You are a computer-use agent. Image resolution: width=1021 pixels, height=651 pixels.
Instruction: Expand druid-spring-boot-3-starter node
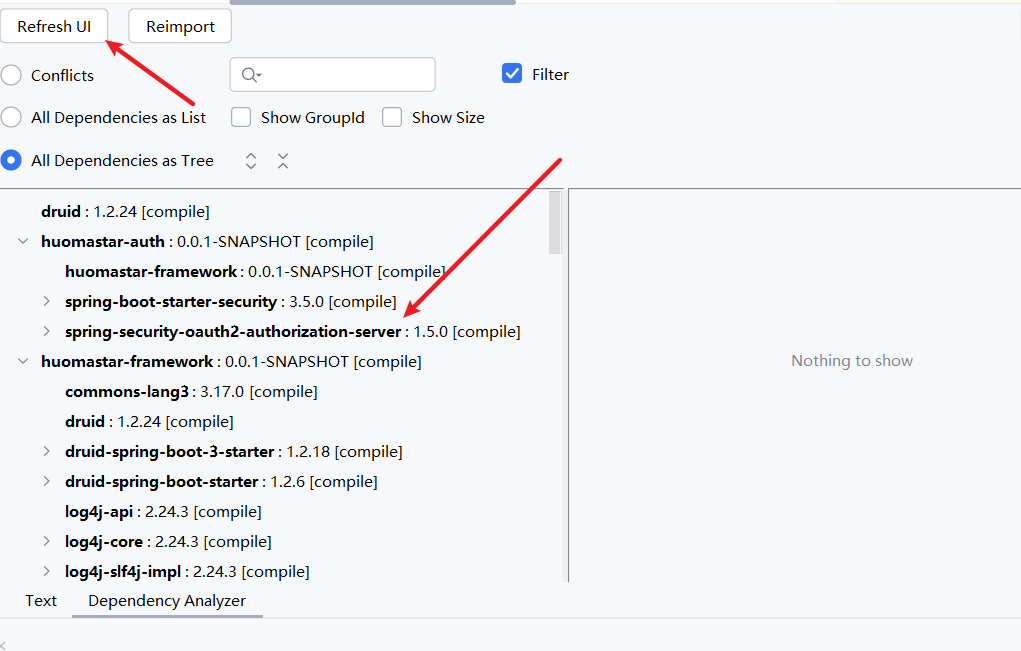pyautogui.click(x=46, y=451)
